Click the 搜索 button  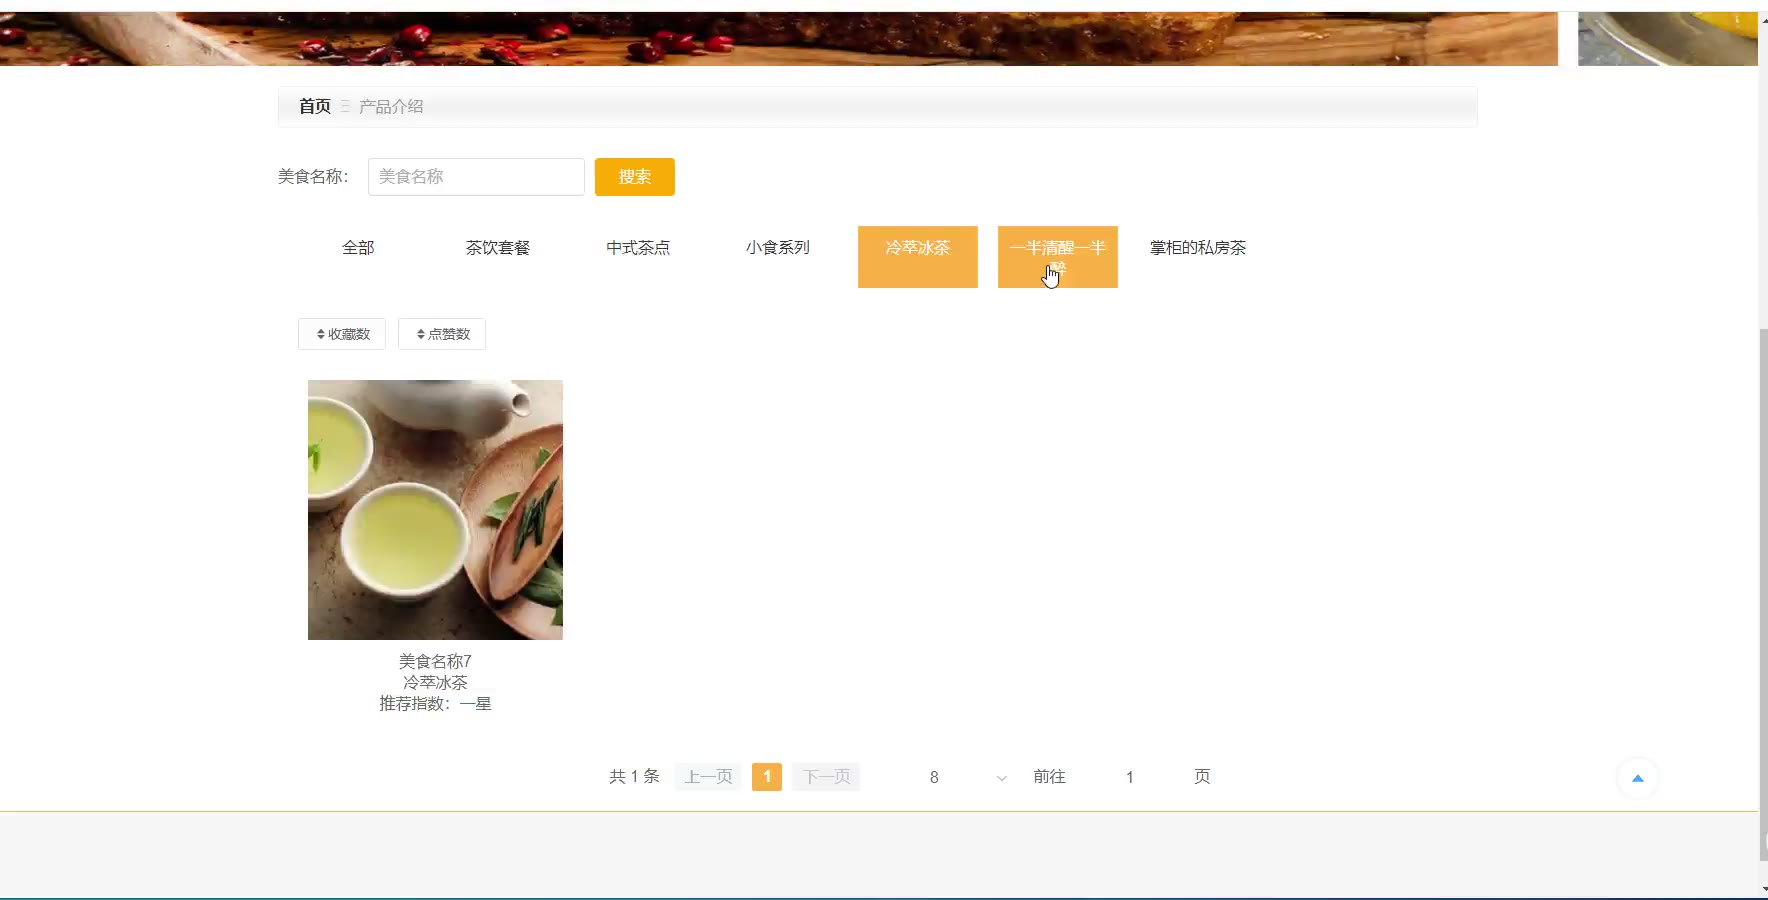(x=635, y=177)
